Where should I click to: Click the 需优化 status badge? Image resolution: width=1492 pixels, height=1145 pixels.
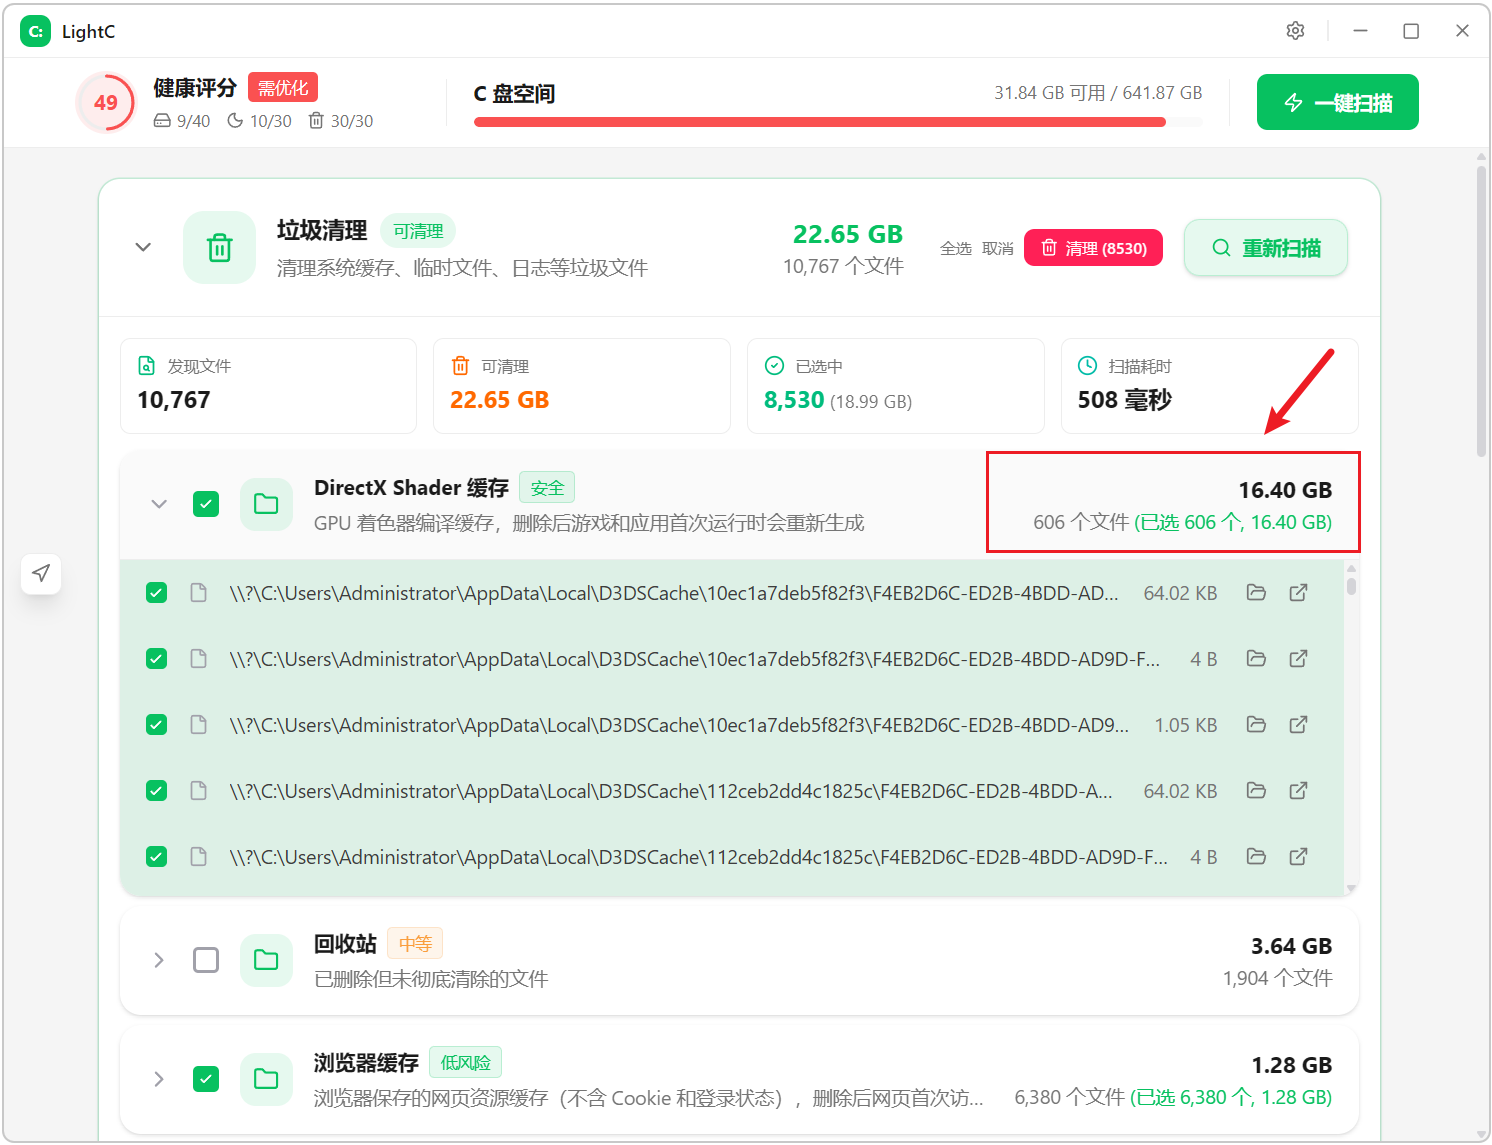283,88
